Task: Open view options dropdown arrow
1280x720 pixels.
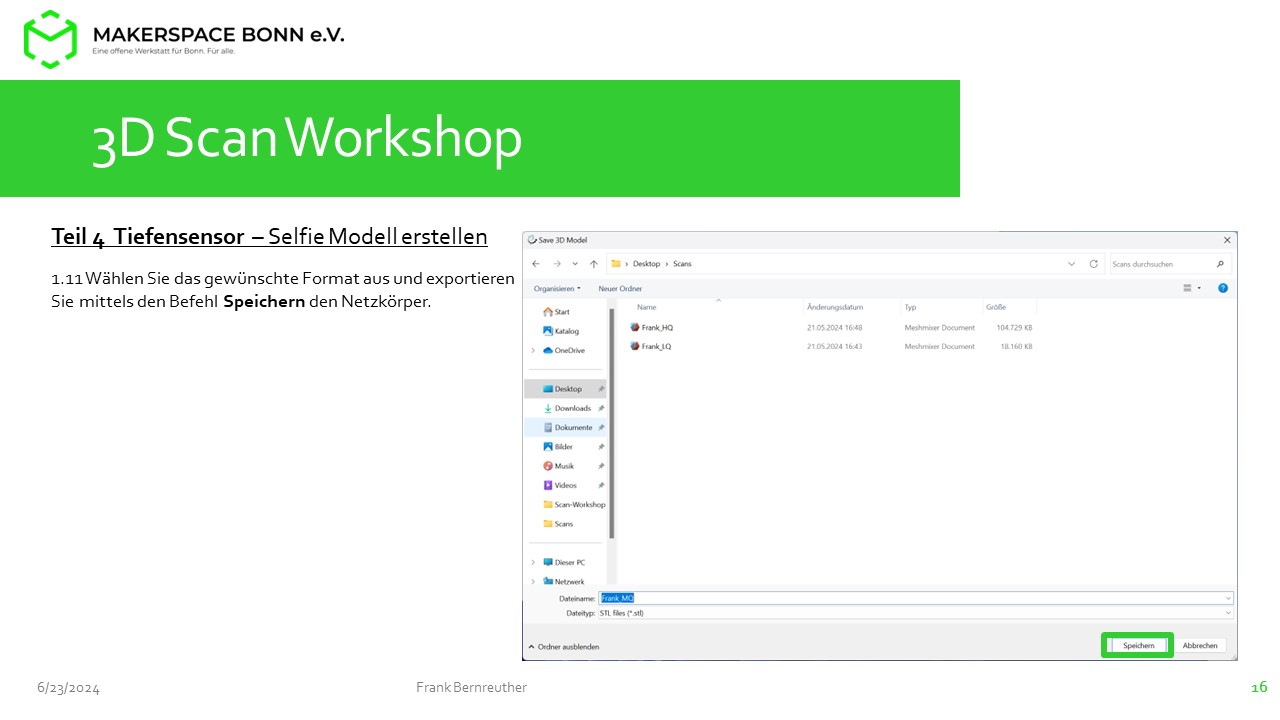Action: (x=1199, y=288)
